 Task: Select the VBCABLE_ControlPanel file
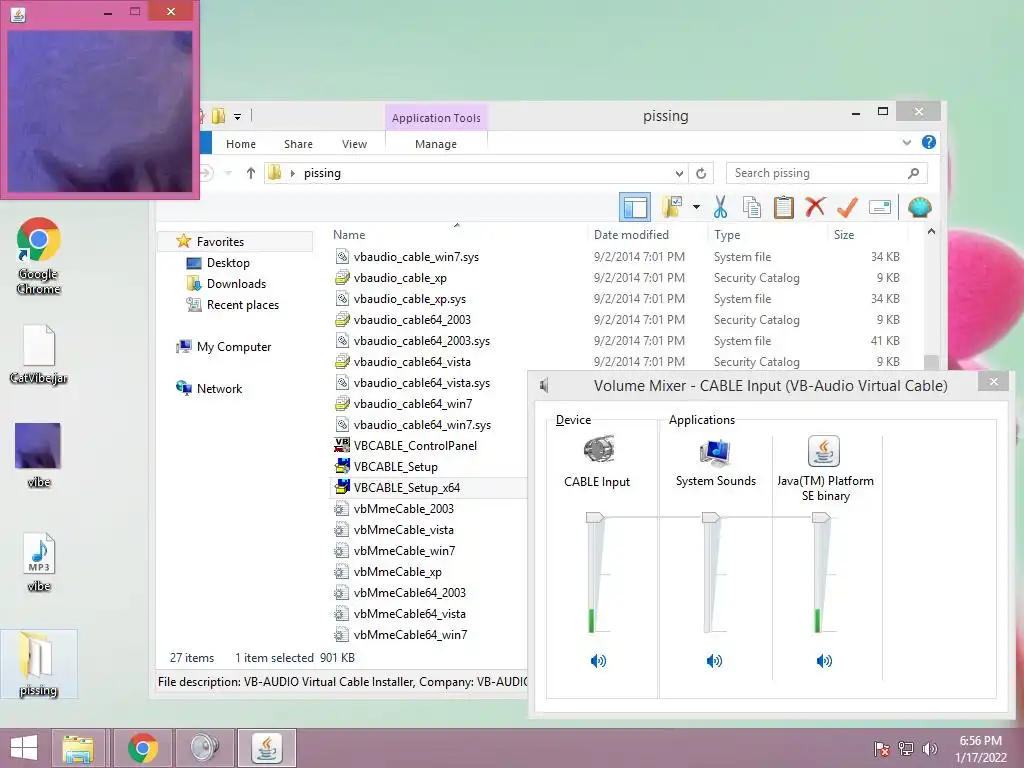coord(415,445)
